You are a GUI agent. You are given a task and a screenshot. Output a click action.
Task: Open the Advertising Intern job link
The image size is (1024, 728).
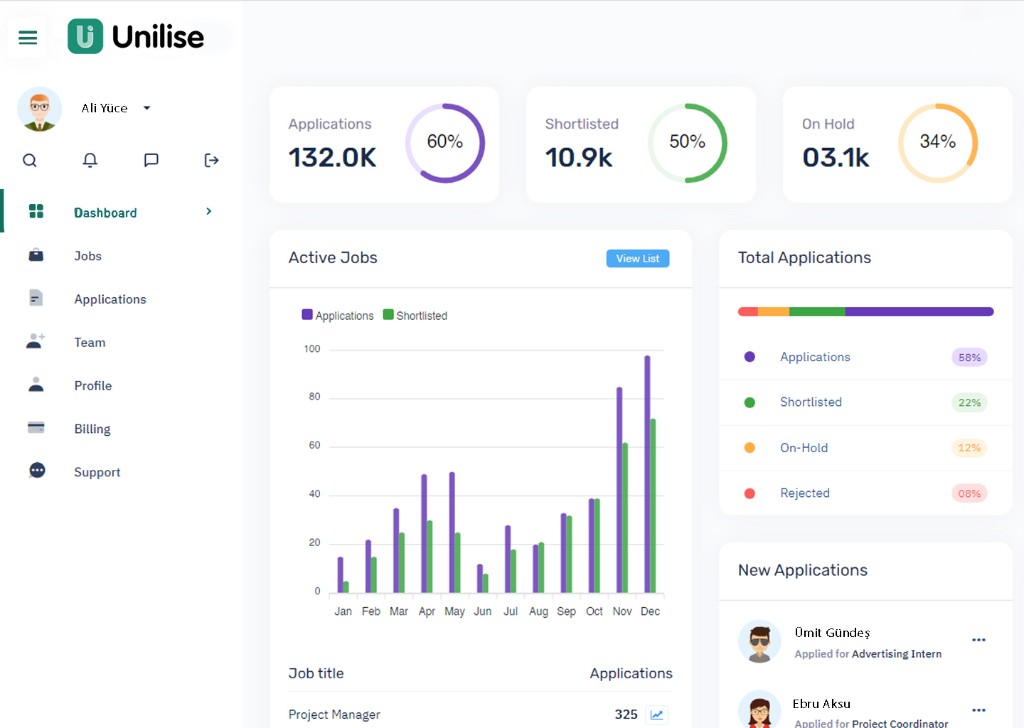tap(897, 654)
